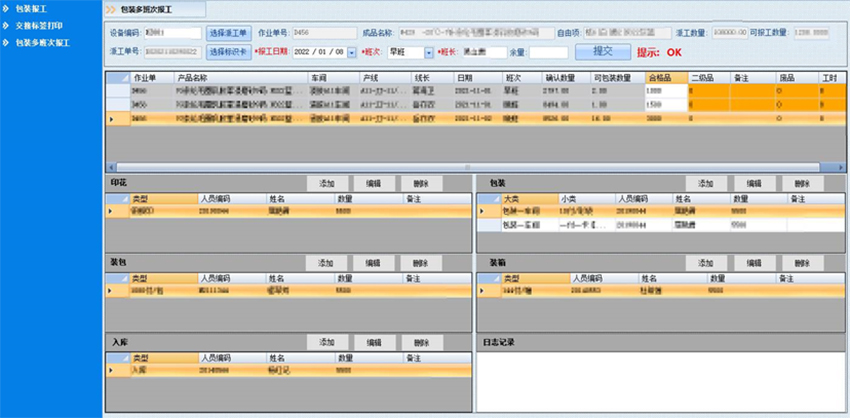Screen dimensions: 850x418
Task: Click the 小类 column header in 包装 table
Action: click(x=587, y=199)
